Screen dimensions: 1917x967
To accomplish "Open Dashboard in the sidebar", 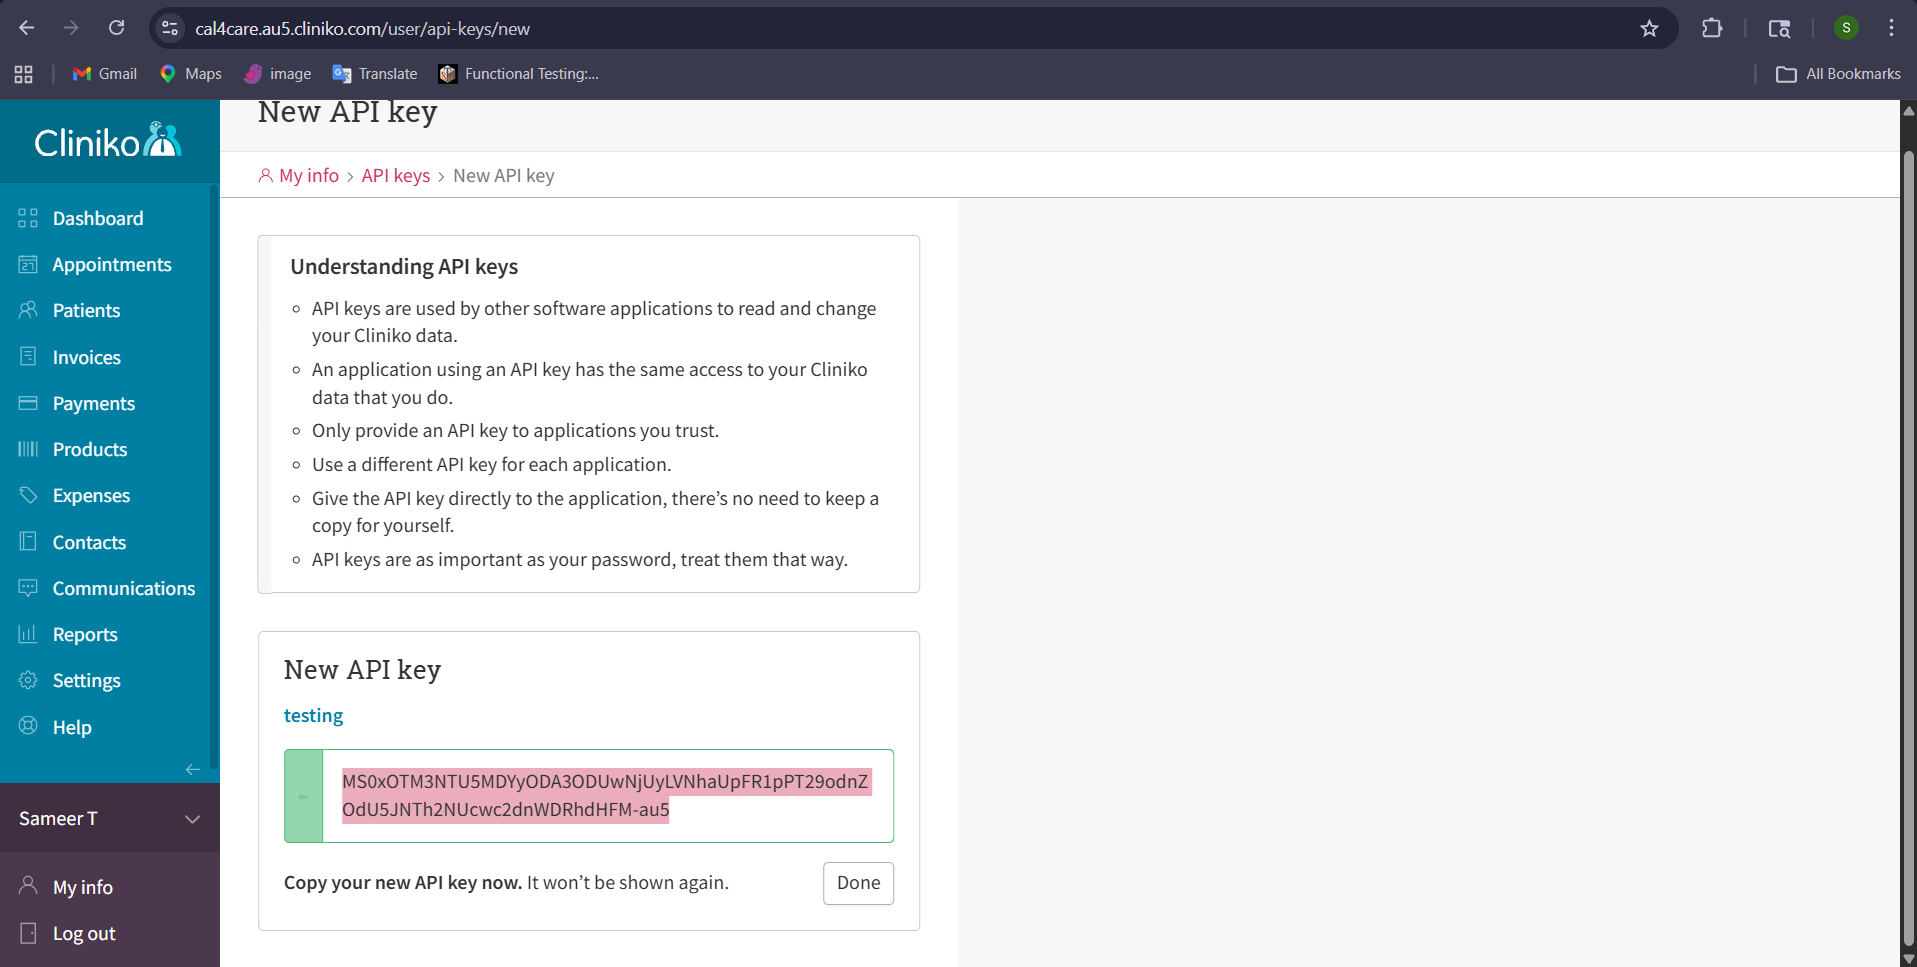I will click(x=98, y=218).
